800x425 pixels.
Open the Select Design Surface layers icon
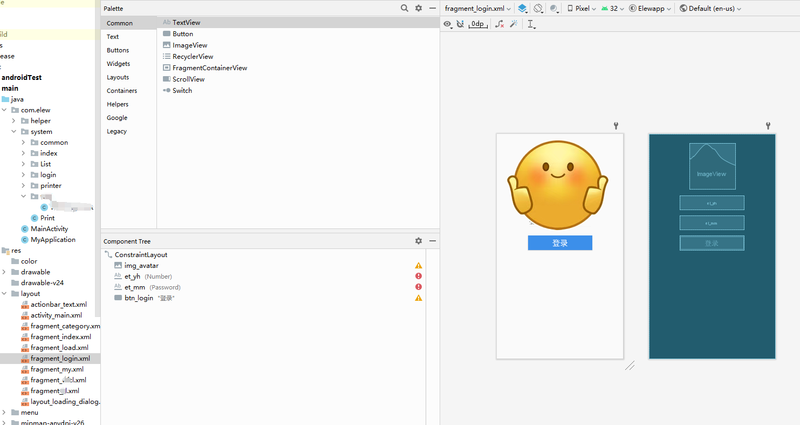[x=522, y=8]
